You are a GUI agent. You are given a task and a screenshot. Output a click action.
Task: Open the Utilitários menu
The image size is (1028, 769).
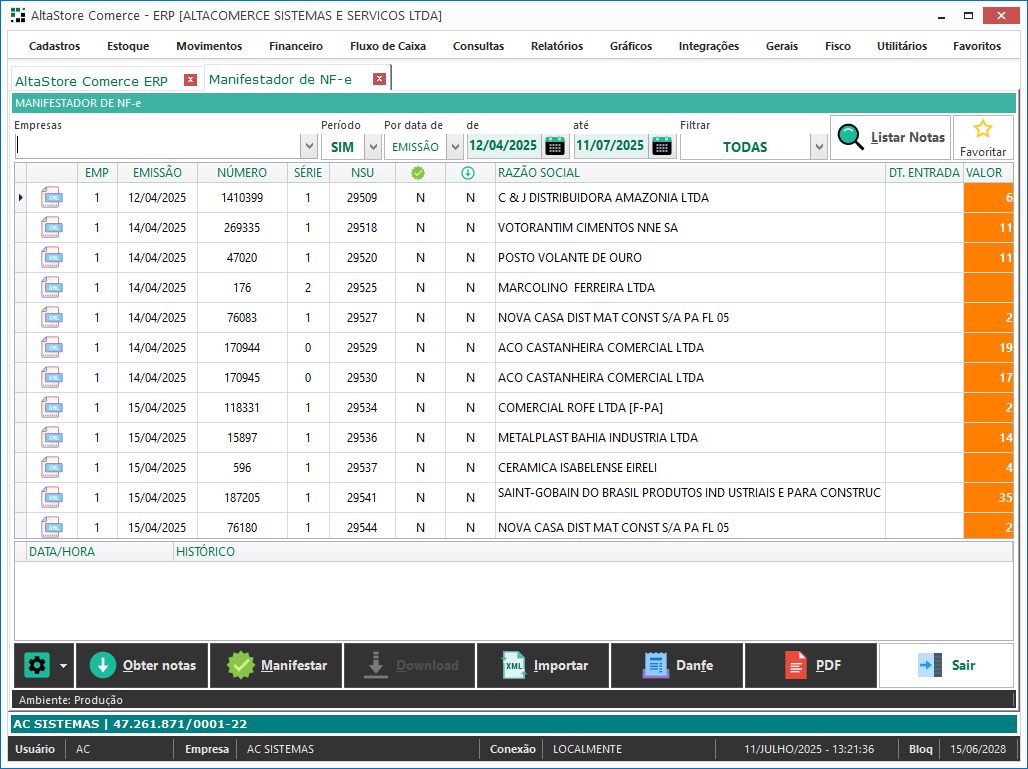coord(902,46)
